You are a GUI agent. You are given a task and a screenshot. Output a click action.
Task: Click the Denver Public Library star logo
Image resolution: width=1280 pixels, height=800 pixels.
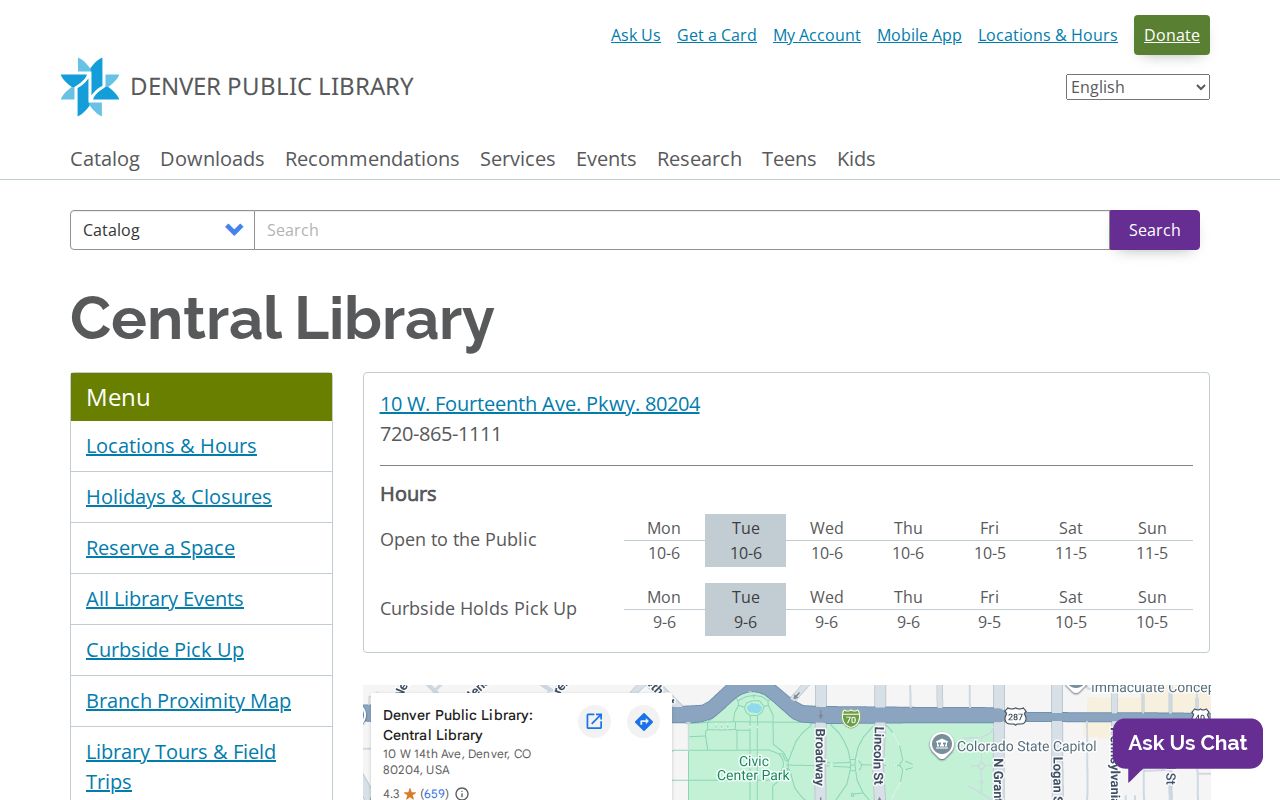[x=90, y=87]
